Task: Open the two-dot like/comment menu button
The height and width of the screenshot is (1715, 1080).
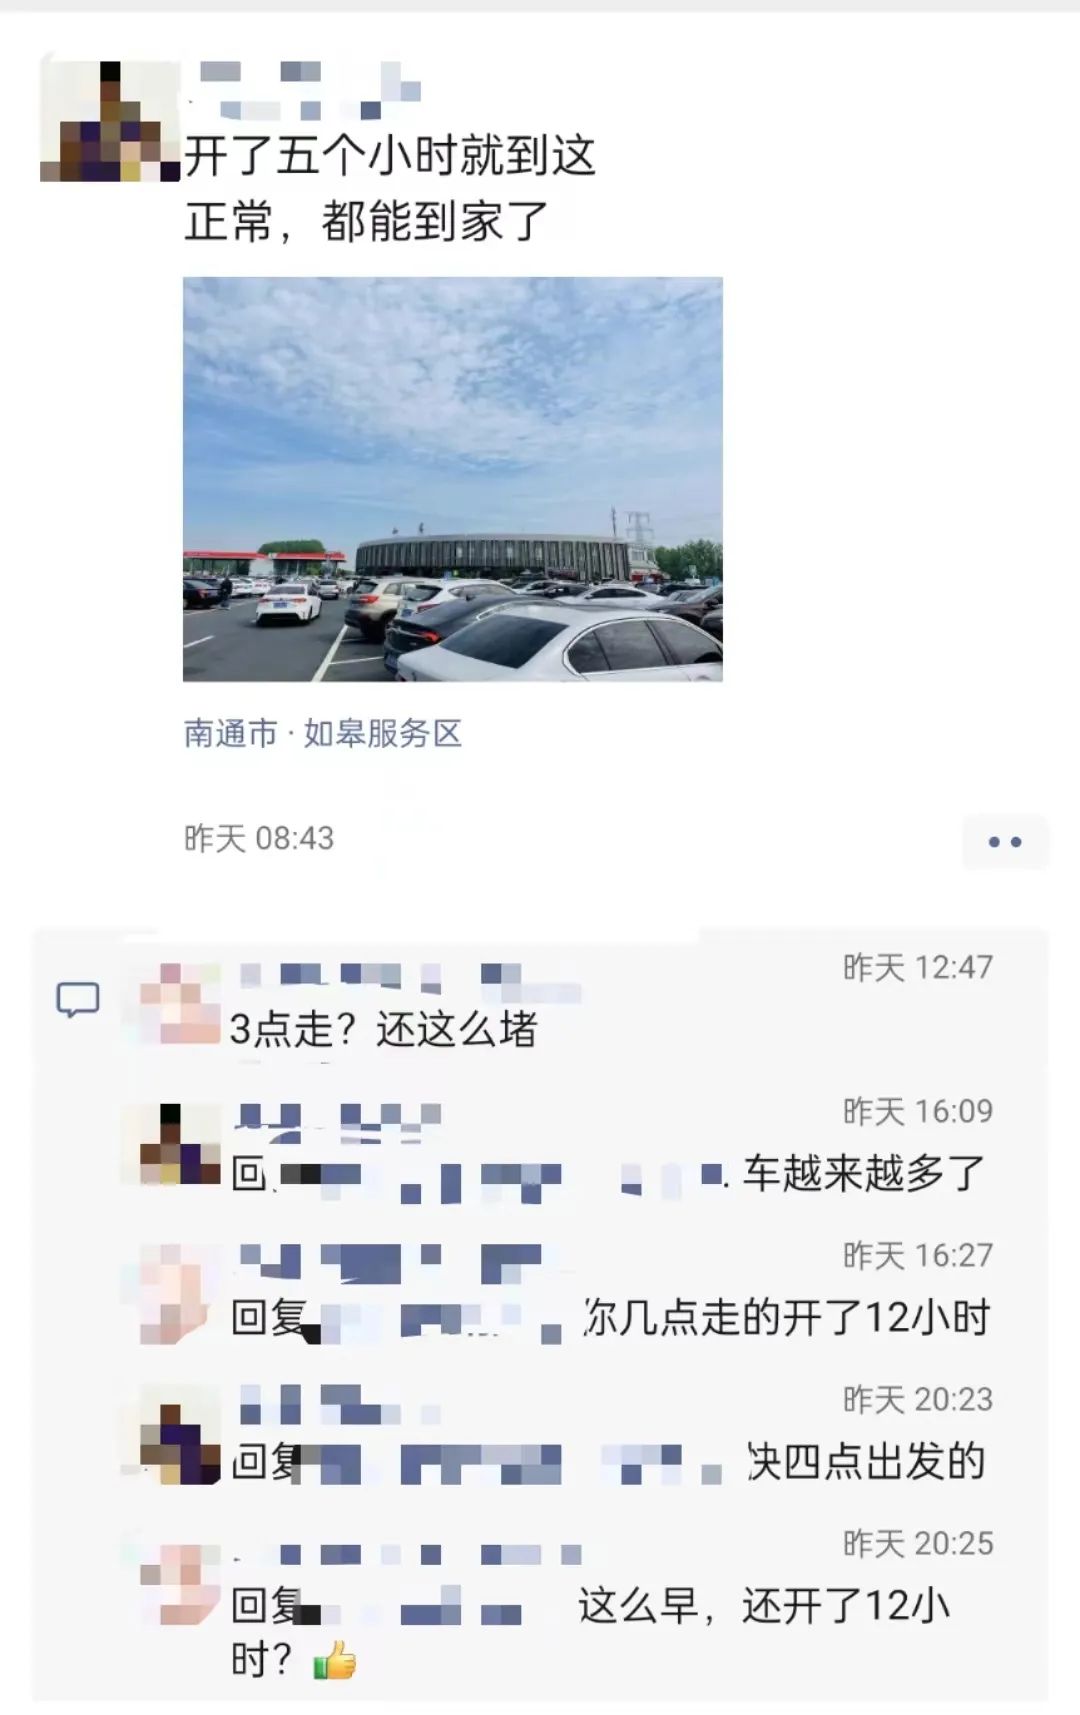Action: pos(1005,842)
